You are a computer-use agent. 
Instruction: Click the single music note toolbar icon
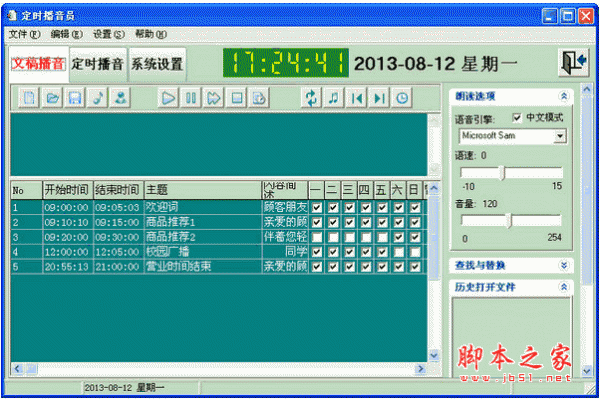(x=97, y=98)
